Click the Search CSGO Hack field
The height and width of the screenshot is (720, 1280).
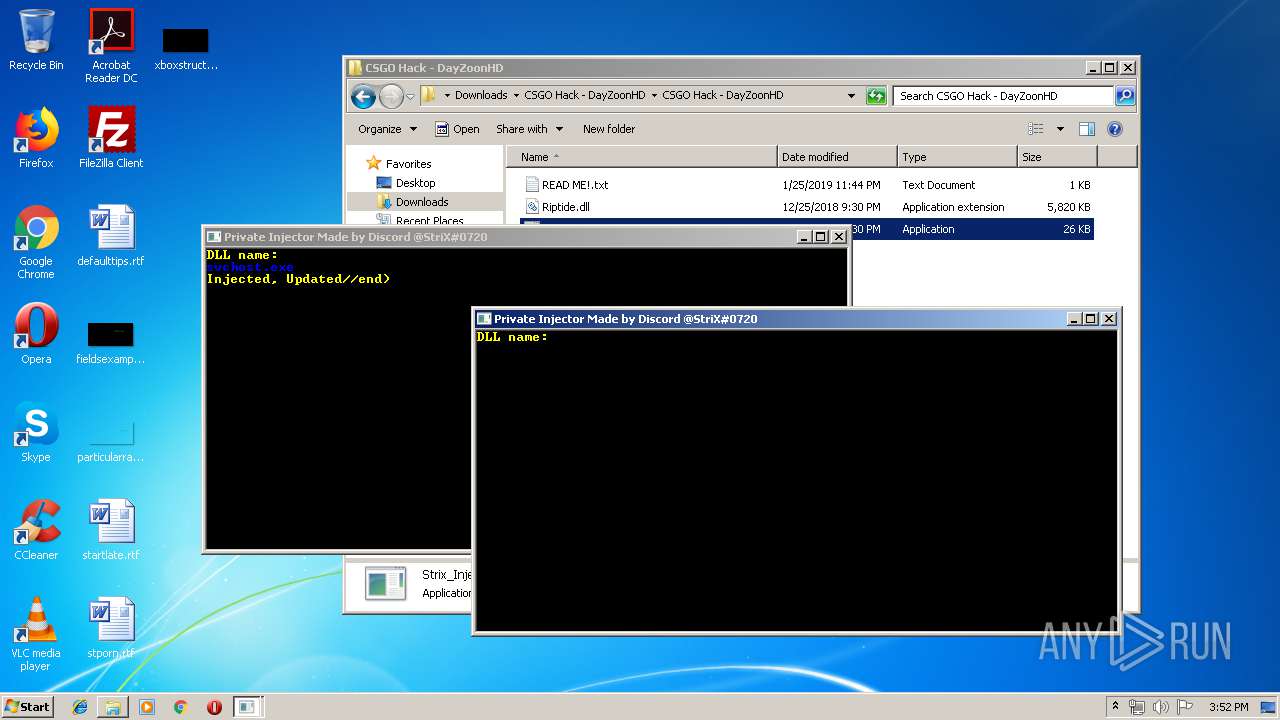1003,96
